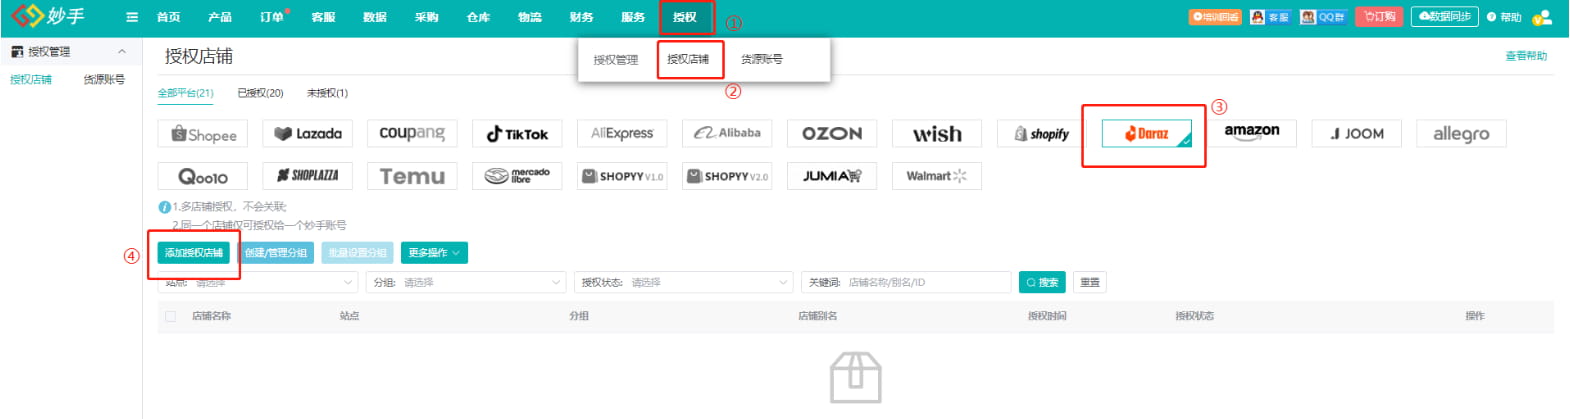This screenshot has width=1570, height=419.
Task: Open the 仓库 menu
Action: 478,17
